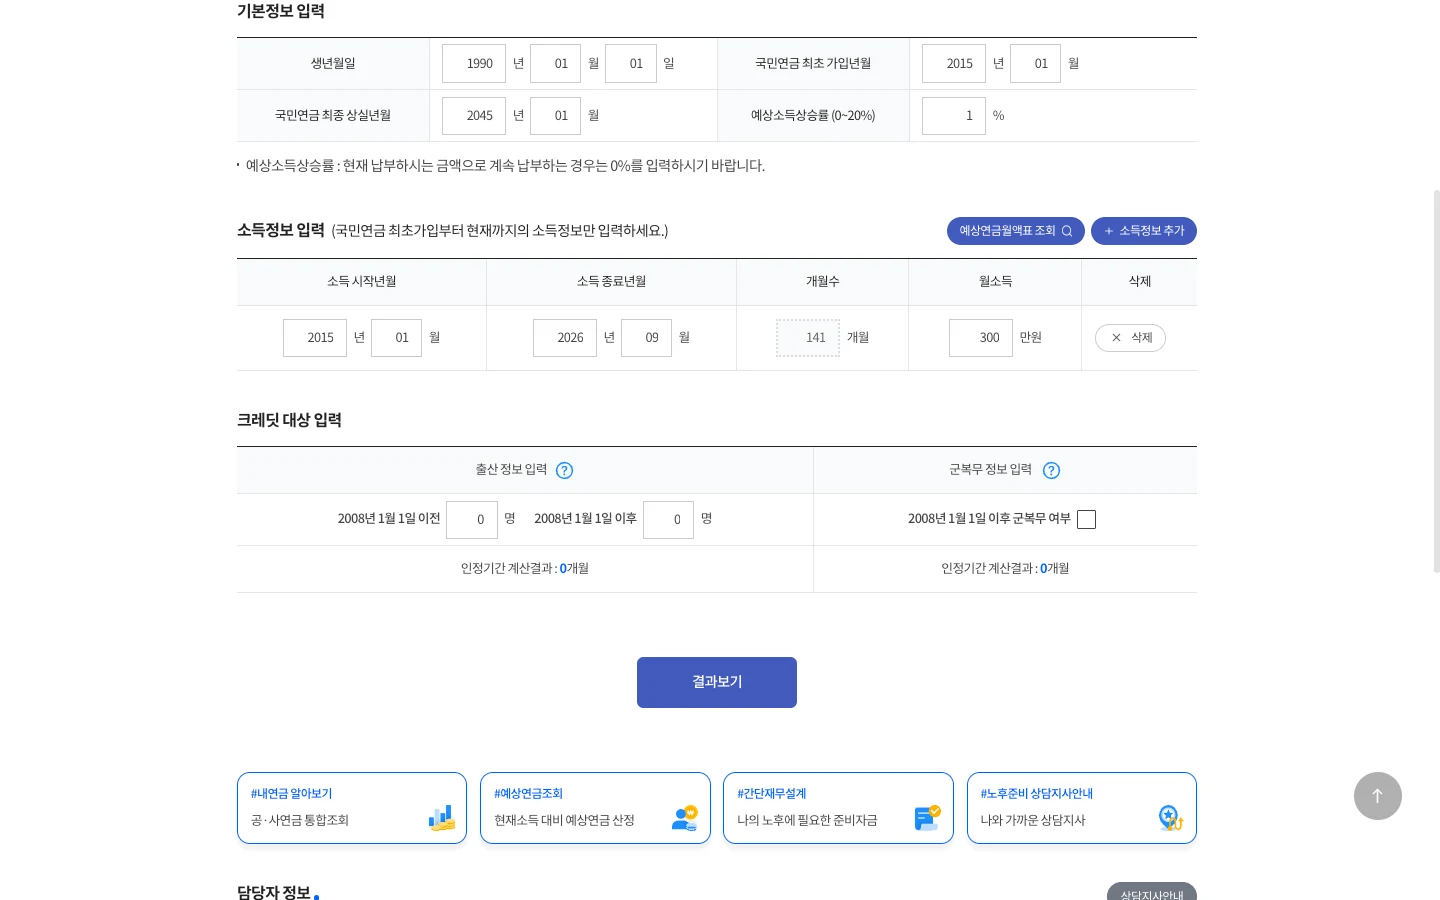Screen dimensions: 1440x900
Task: Open 예상연금월액표 조회
Action: click(x=1016, y=231)
